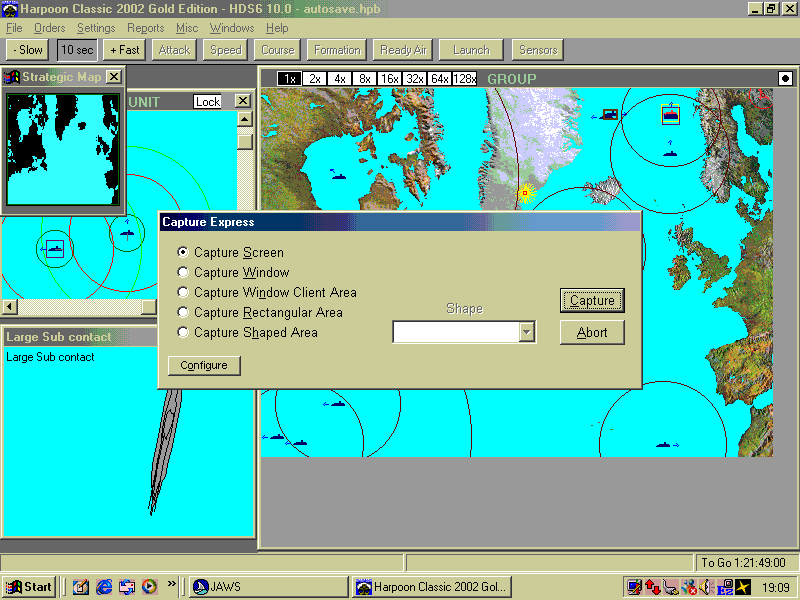Image resolution: width=800 pixels, height=600 pixels.
Task: Select Capture Window Client Area option
Action: coord(183,292)
